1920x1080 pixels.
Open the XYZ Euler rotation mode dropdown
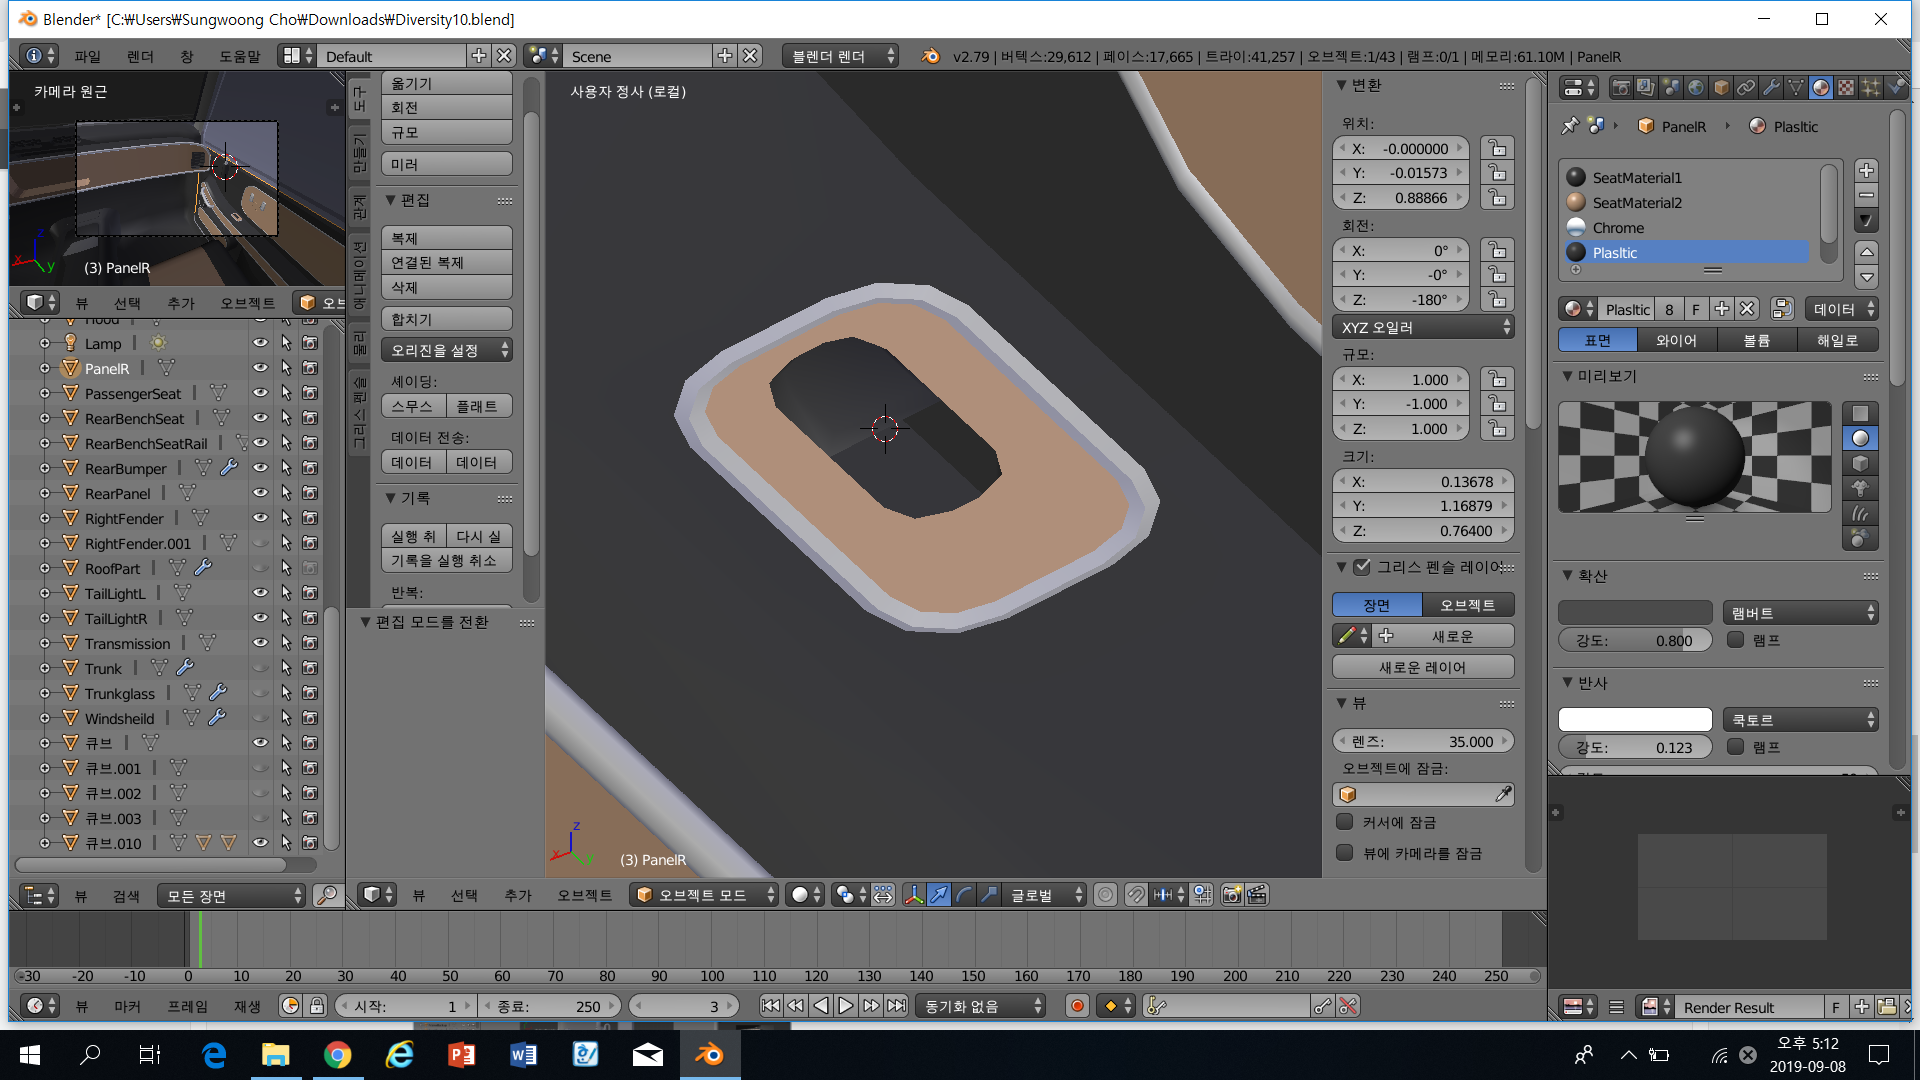point(1423,328)
